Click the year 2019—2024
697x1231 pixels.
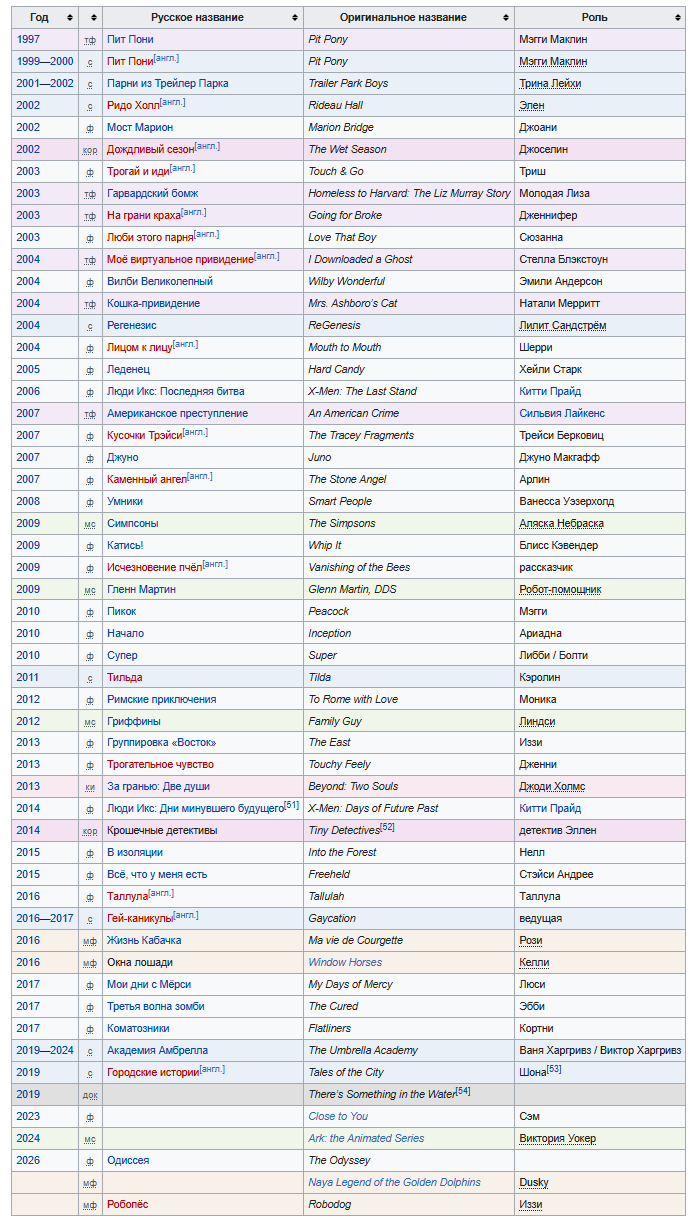[45, 1051]
